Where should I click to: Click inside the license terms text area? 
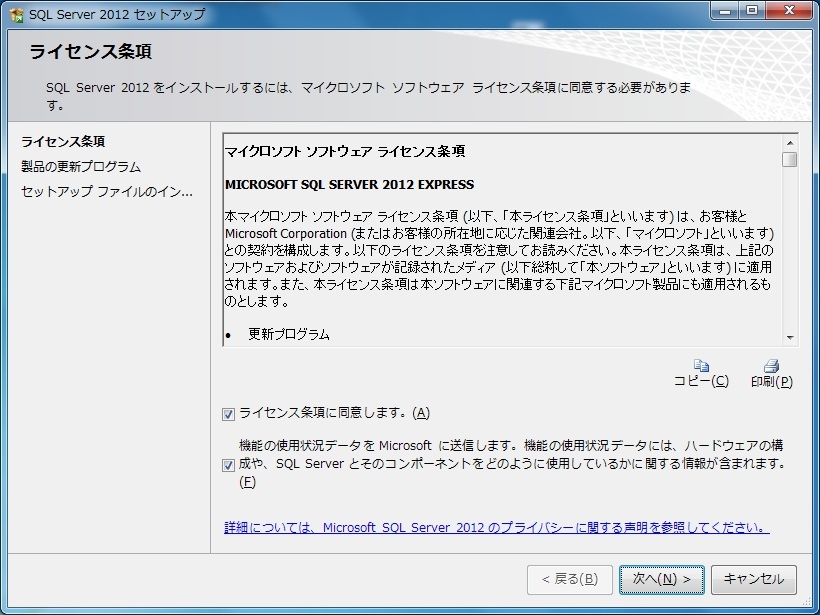[x=500, y=250]
